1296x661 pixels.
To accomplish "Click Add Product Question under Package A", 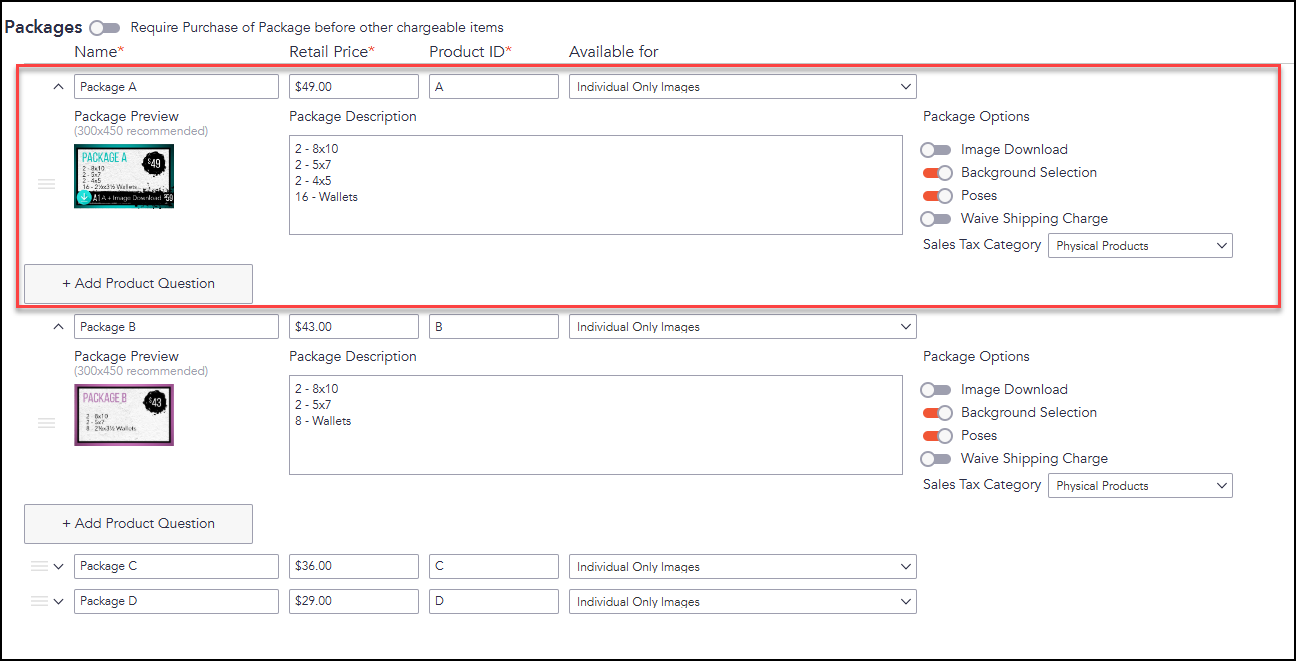I will [x=138, y=284].
